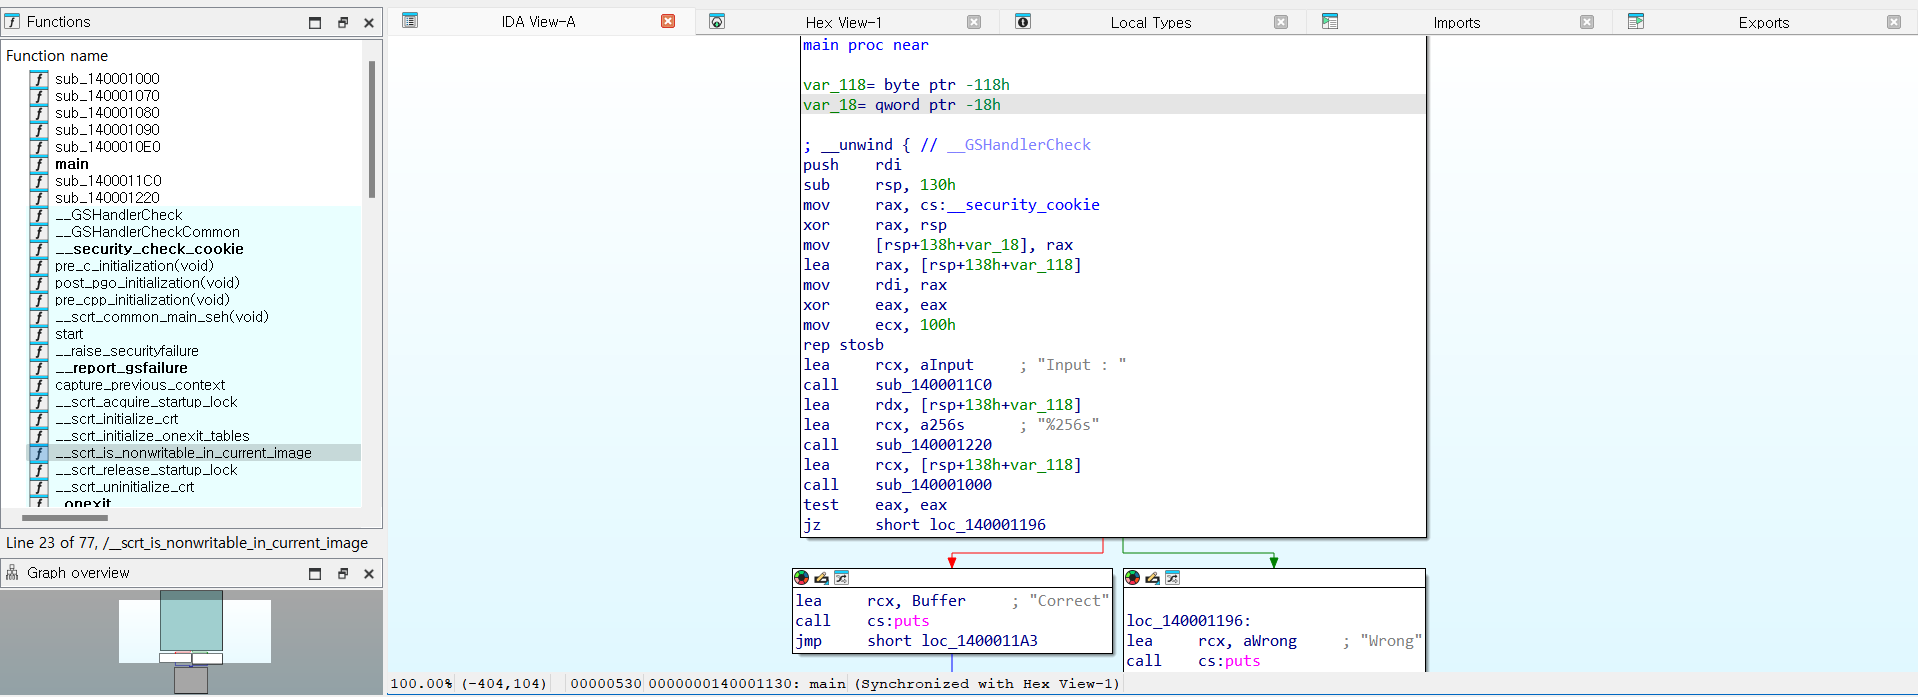This screenshot has height=697, width=1918.
Task: Click the node color icon in the Wrong block
Action: coord(1132,578)
